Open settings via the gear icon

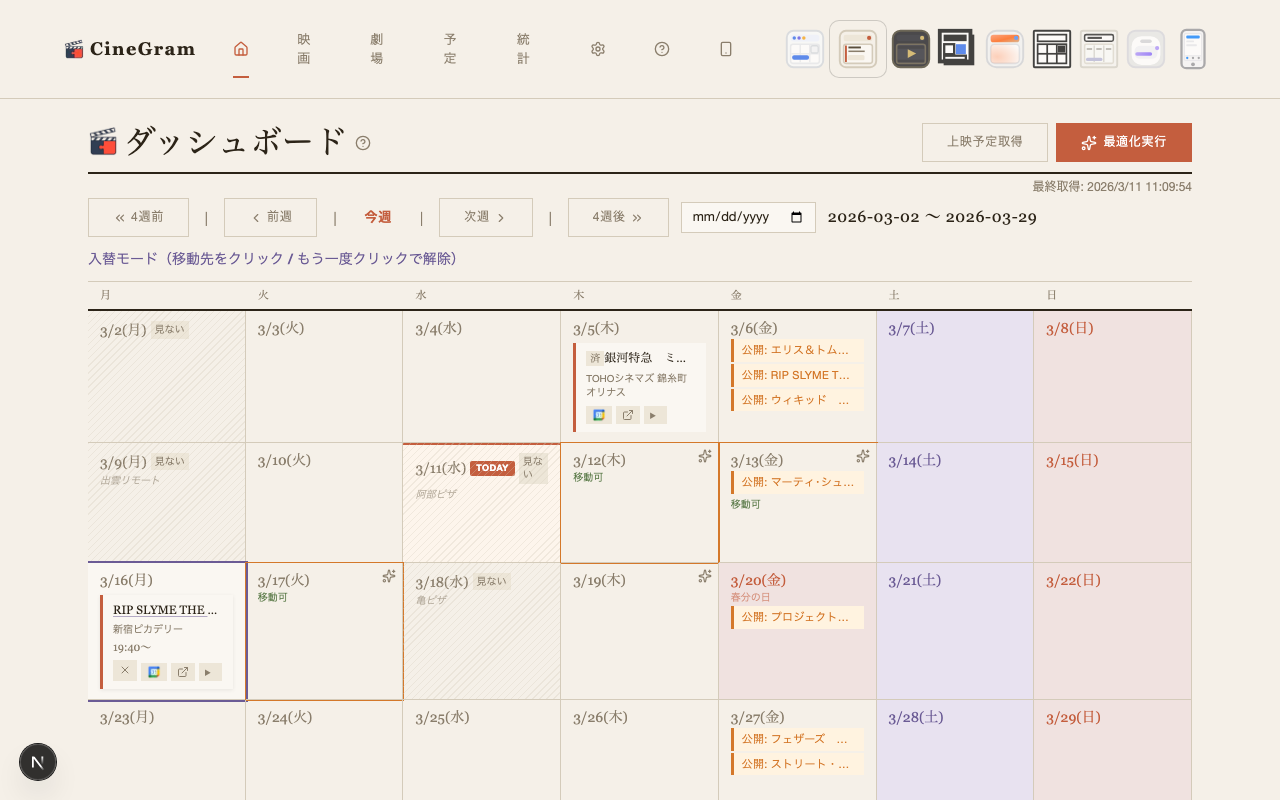pyautogui.click(x=598, y=49)
